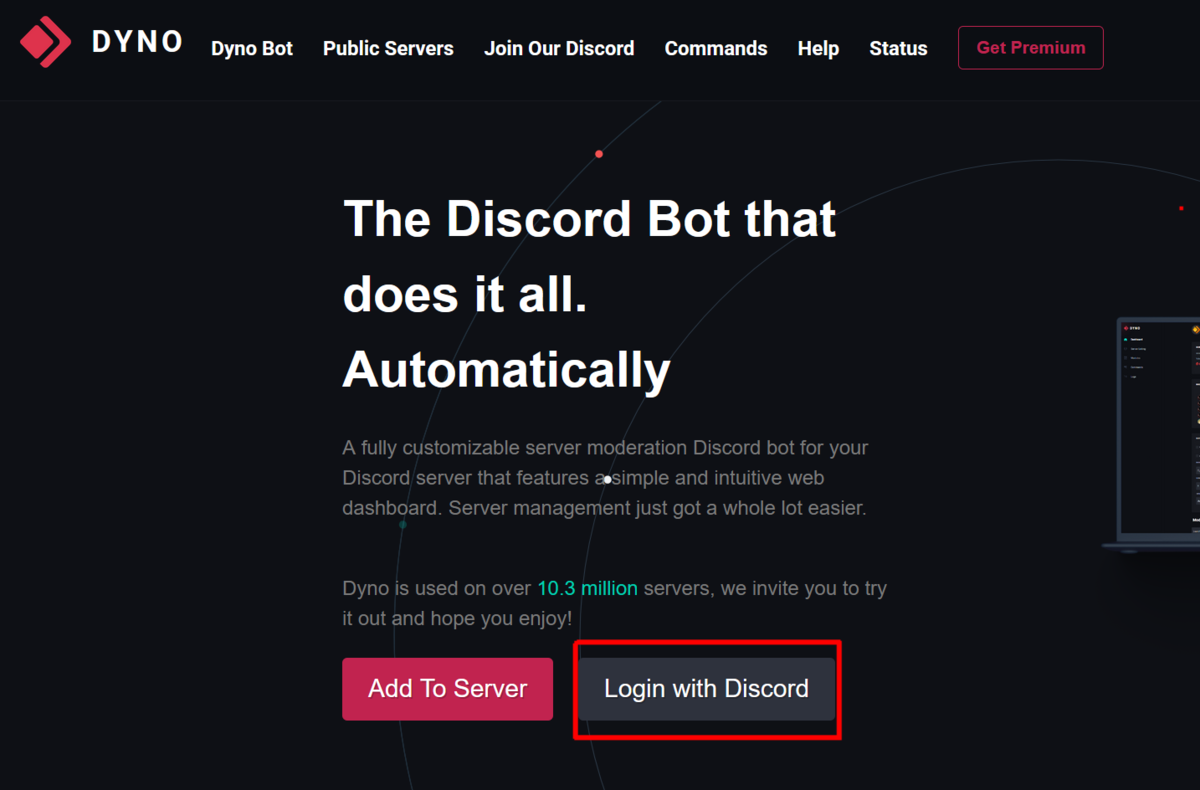Click the DYNO wordmark in the header
This screenshot has height=790, width=1200.
coord(138,42)
